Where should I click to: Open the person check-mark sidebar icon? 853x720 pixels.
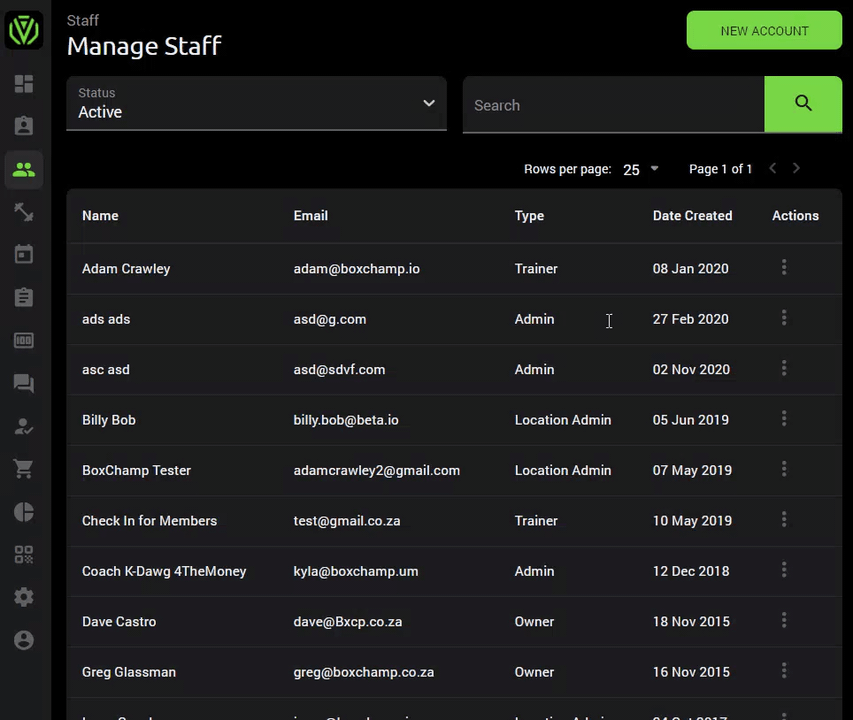tap(24, 426)
